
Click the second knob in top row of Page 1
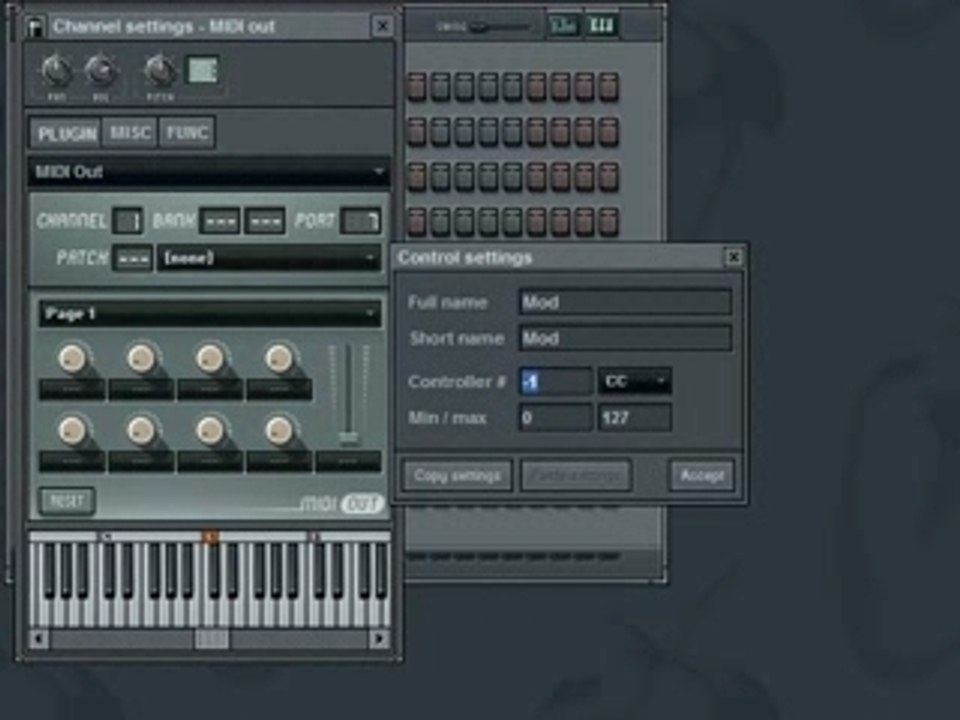click(141, 359)
